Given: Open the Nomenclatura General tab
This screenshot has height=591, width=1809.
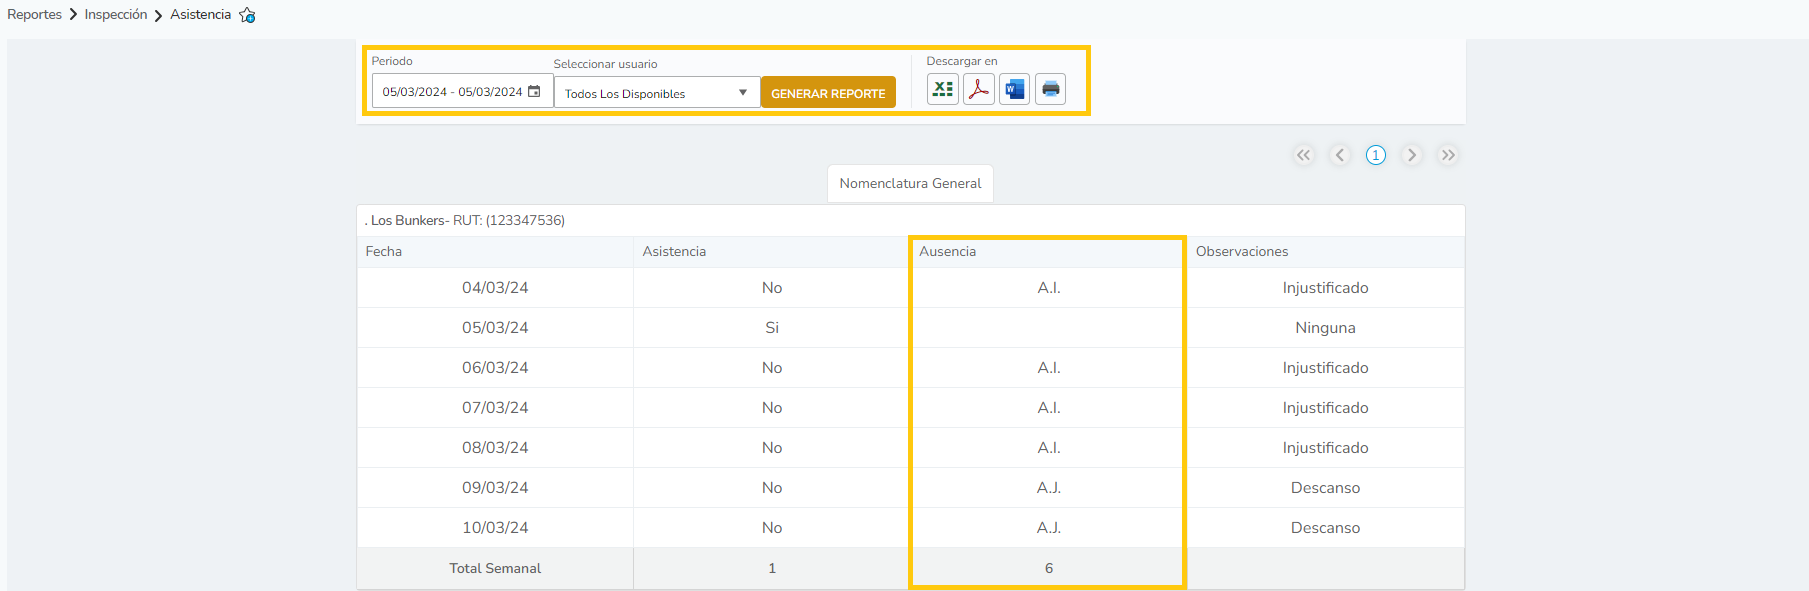Looking at the screenshot, I should click(x=910, y=184).
